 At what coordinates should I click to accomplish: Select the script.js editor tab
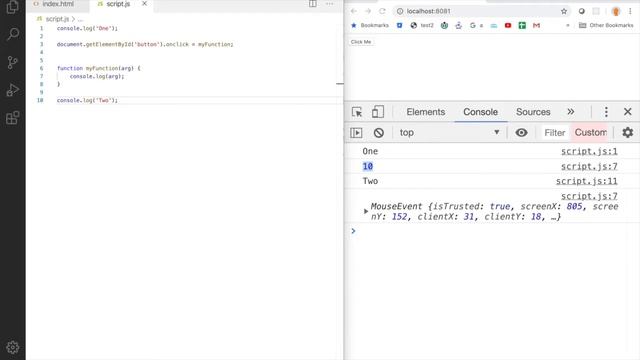118,4
